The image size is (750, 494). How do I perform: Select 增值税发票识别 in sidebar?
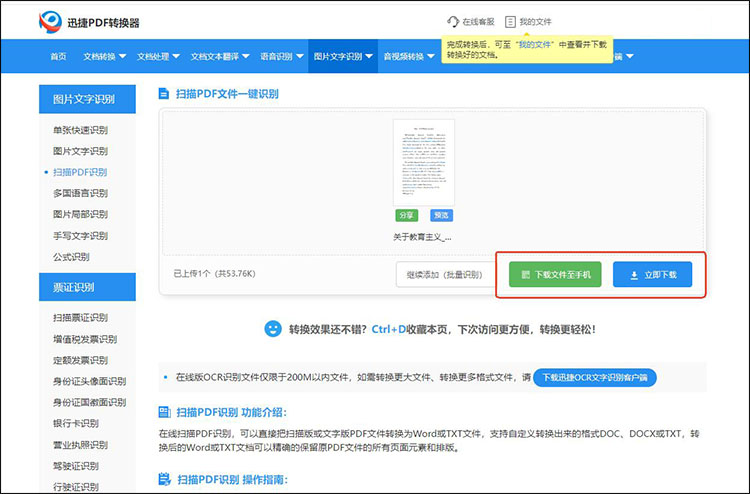(85, 339)
